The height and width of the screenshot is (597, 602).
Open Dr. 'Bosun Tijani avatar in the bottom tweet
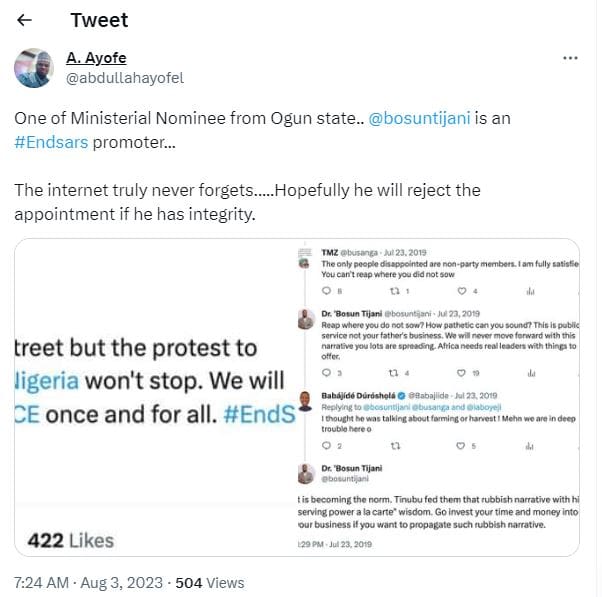[x=306, y=473]
